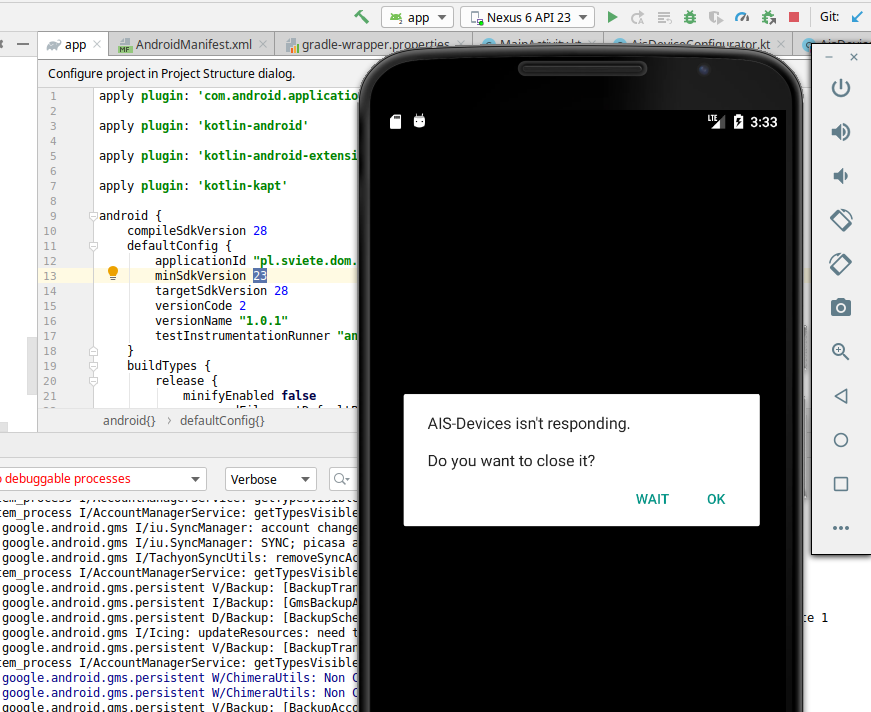Click the minifyEnabled false line
Viewport: 871px width, 712px height.
249,395
